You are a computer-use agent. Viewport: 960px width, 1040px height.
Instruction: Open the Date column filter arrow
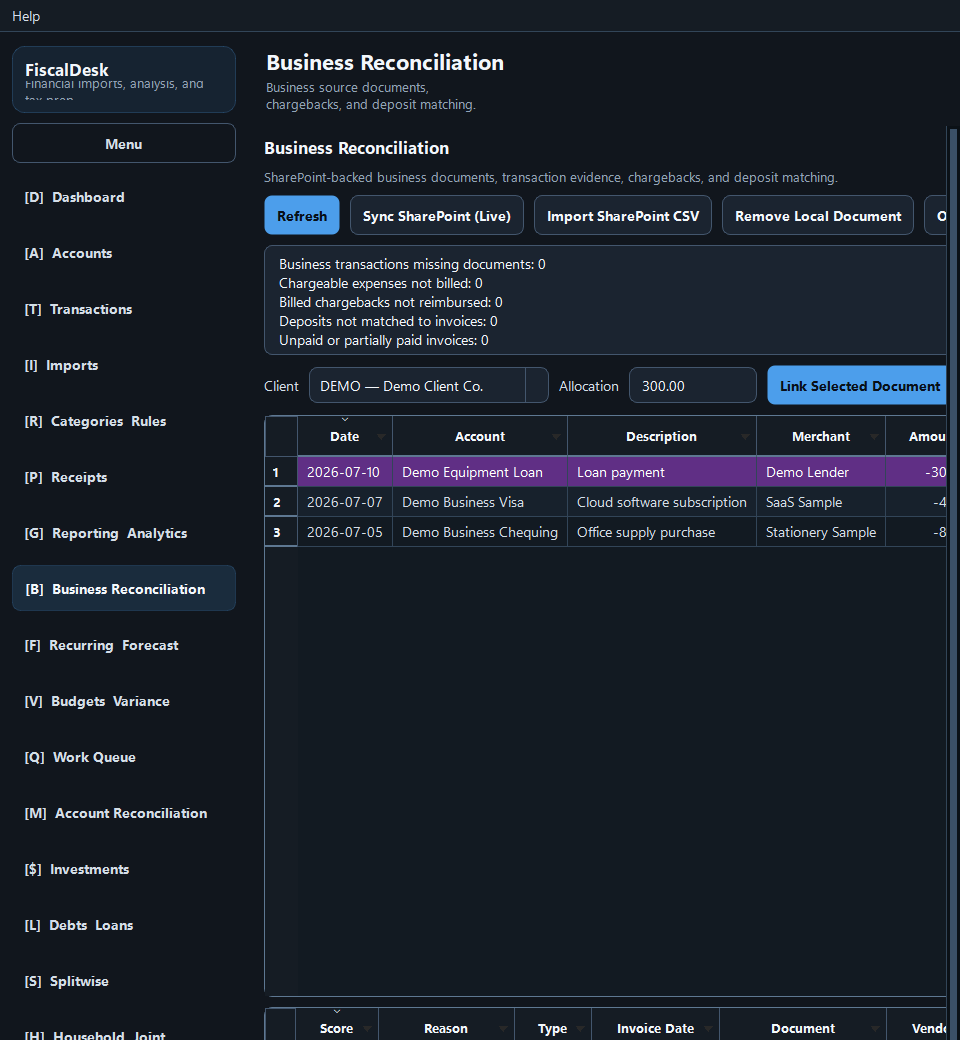click(x=381, y=436)
